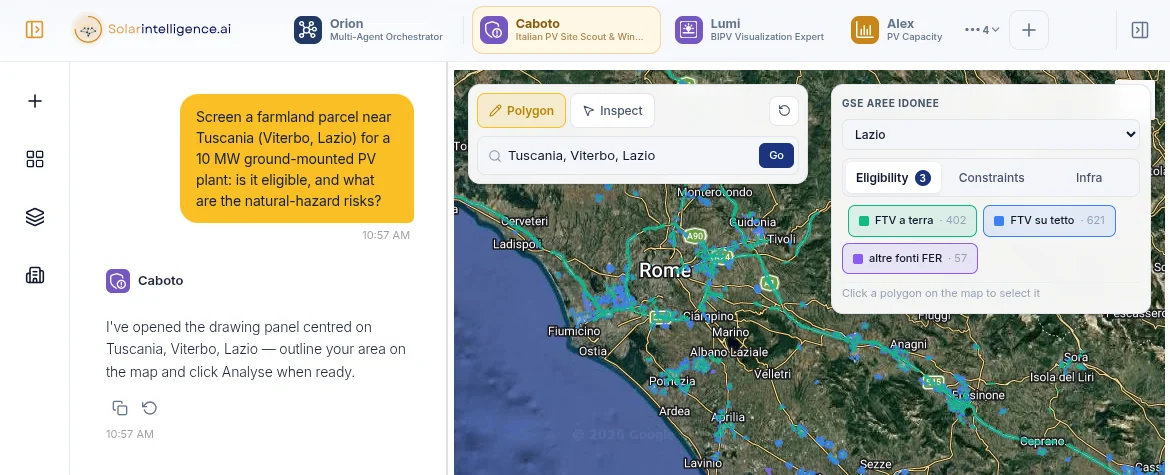
Task: Select the Caboto agent tab
Action: 566,30
